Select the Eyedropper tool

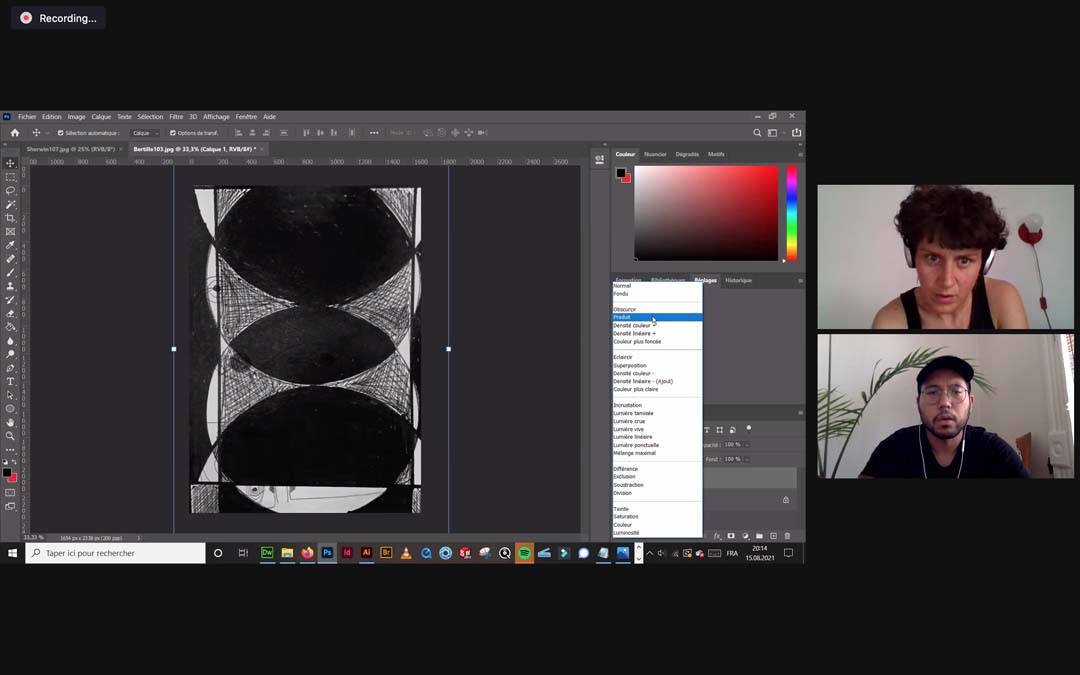point(10,245)
